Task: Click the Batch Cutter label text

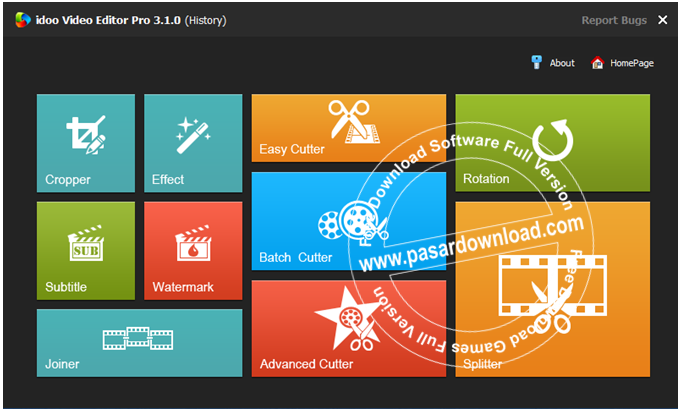Action: pos(295,257)
